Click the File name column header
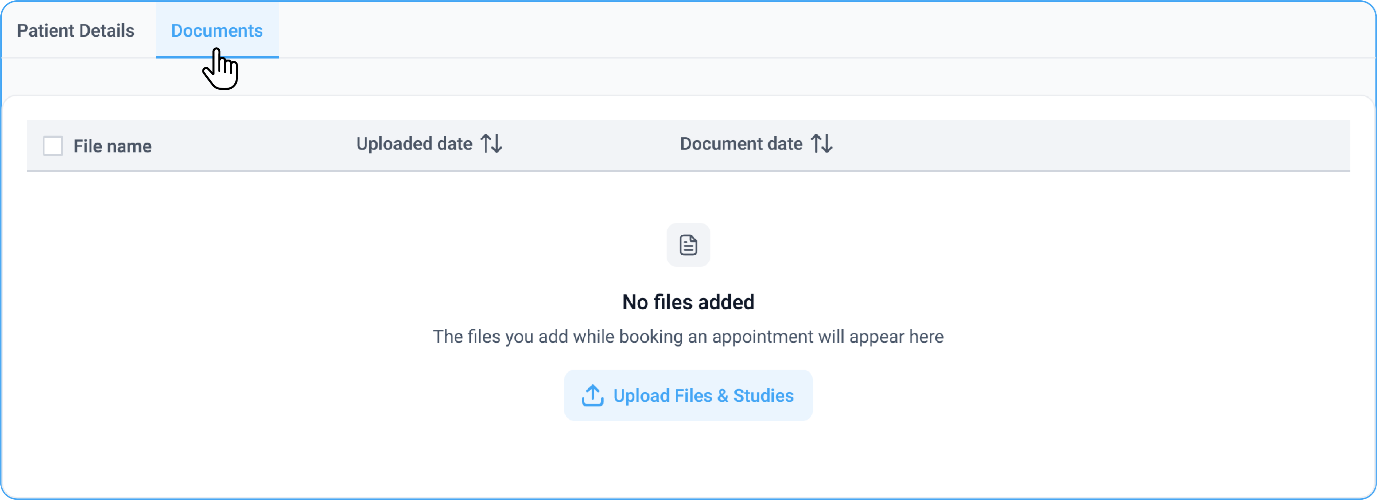Image resolution: width=1377 pixels, height=500 pixels. coord(113,146)
